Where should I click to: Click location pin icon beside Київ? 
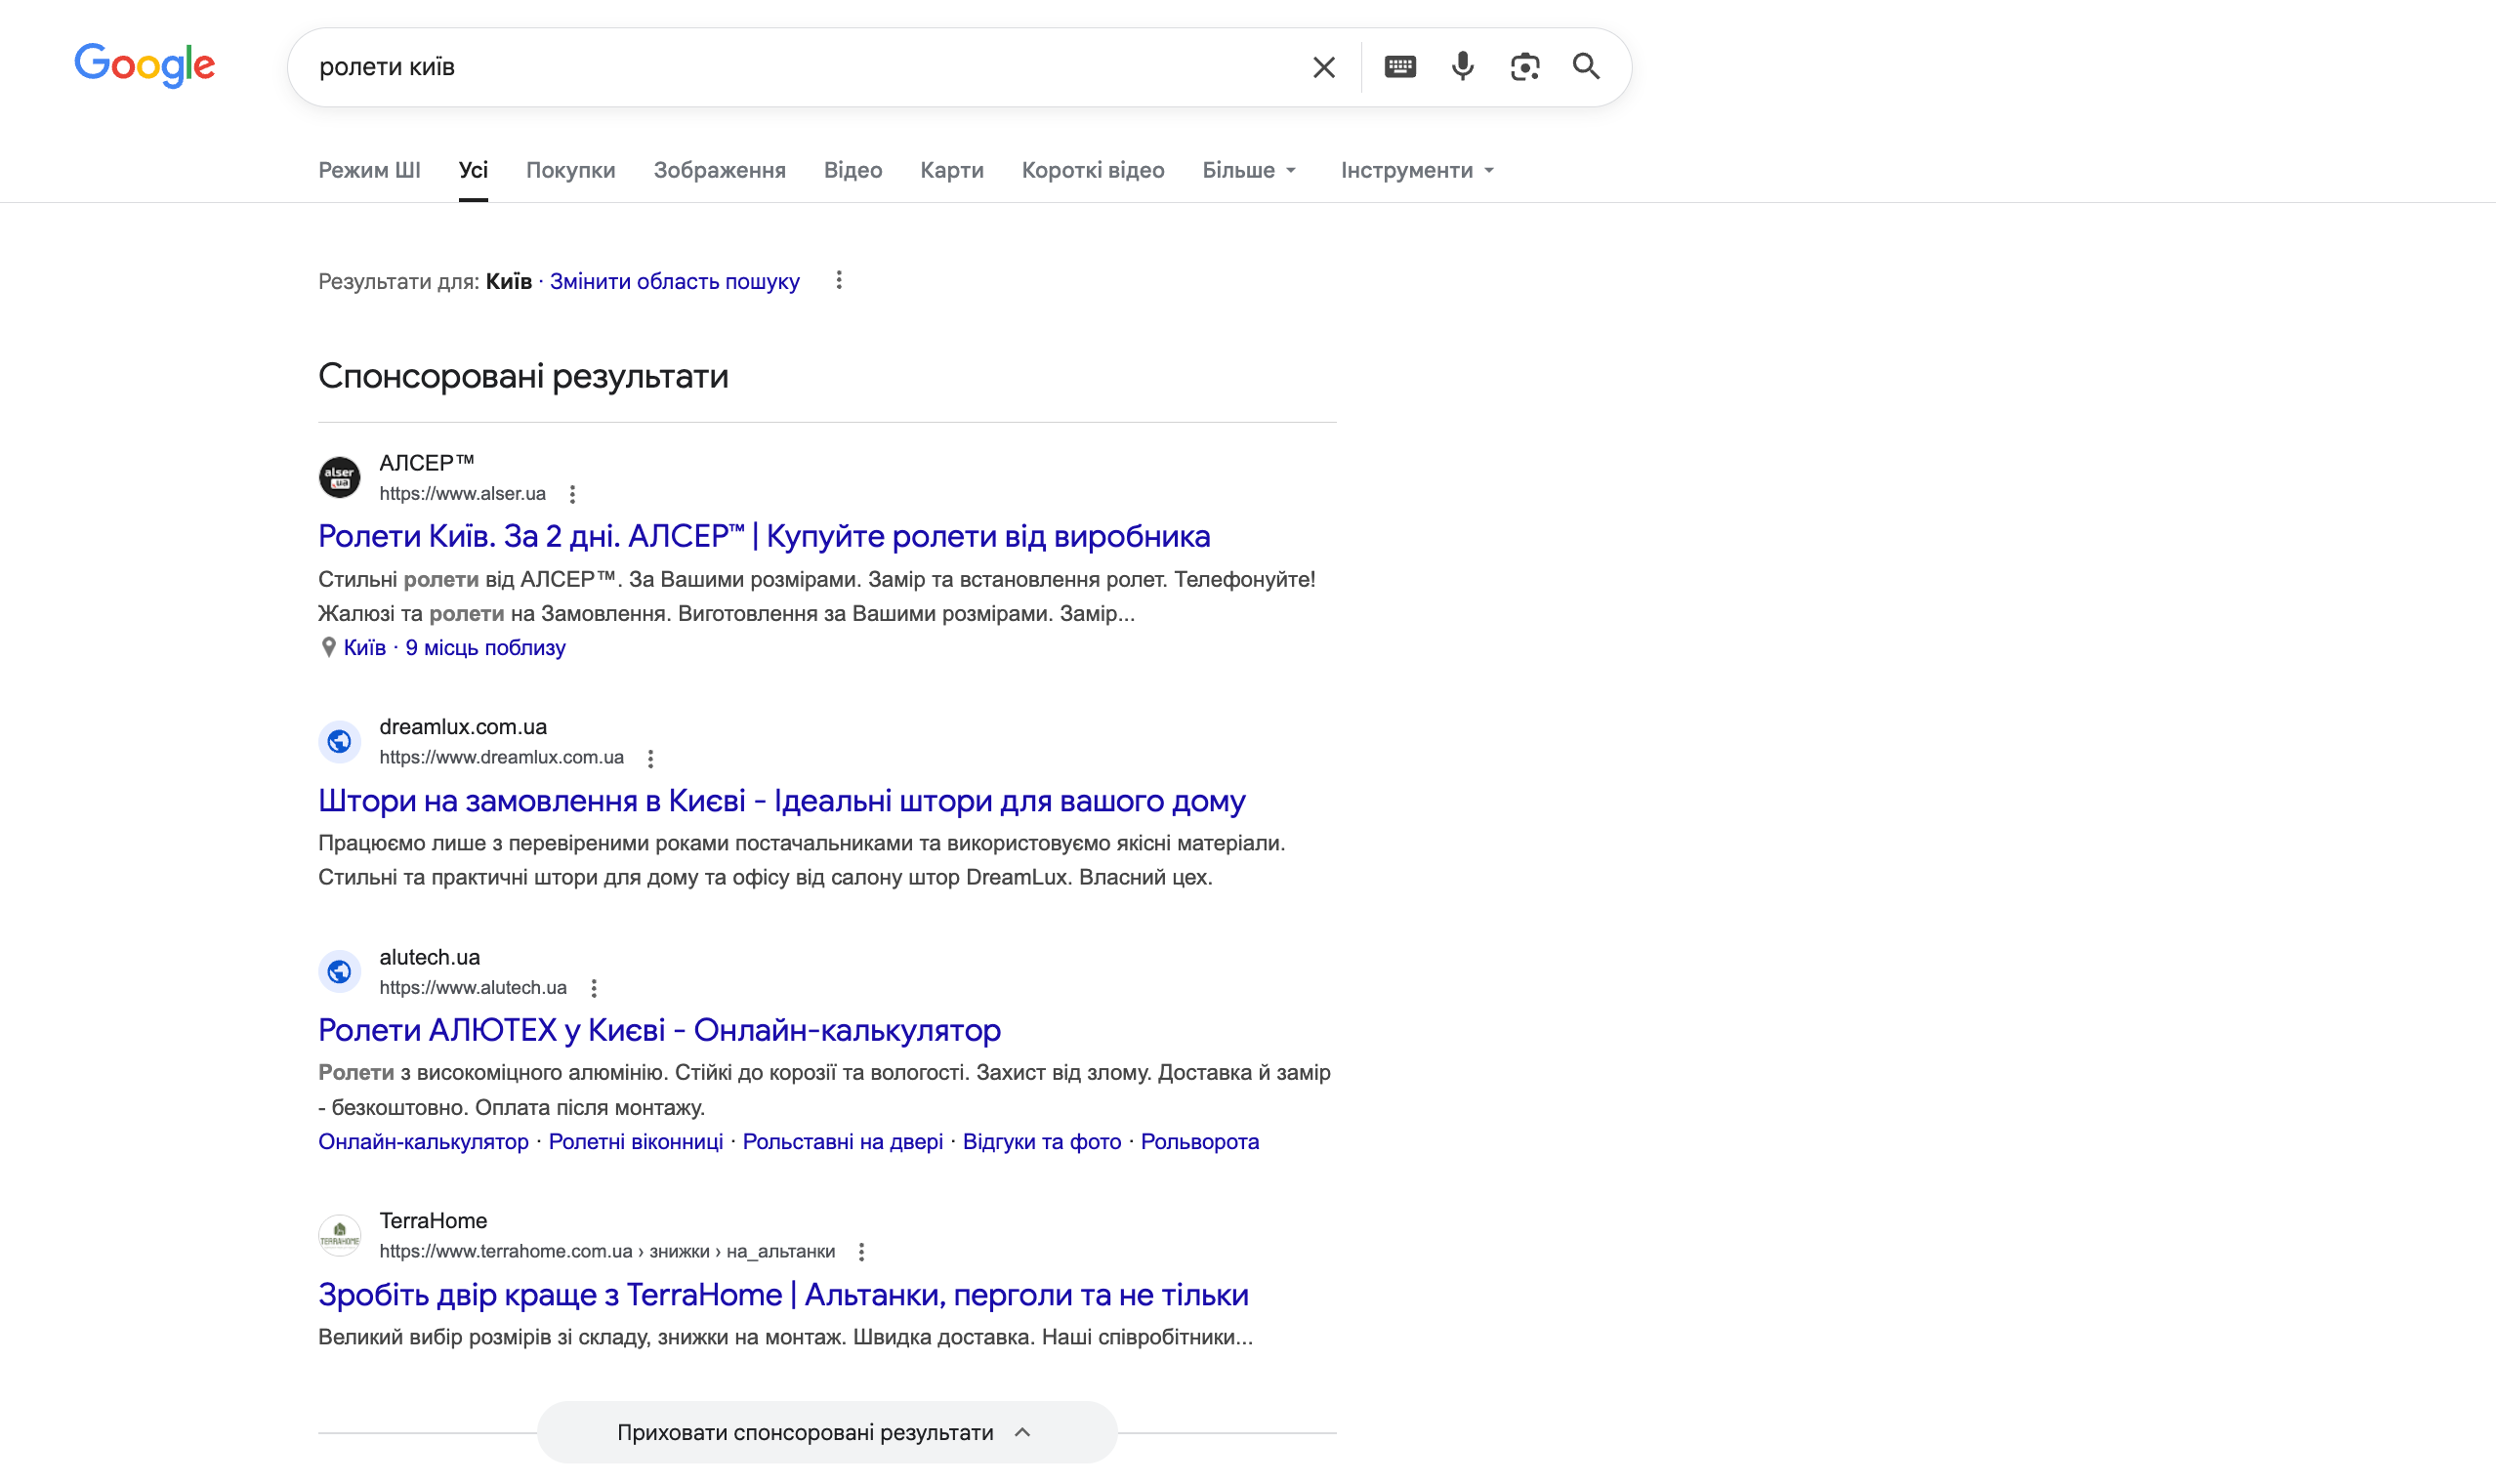click(x=328, y=647)
